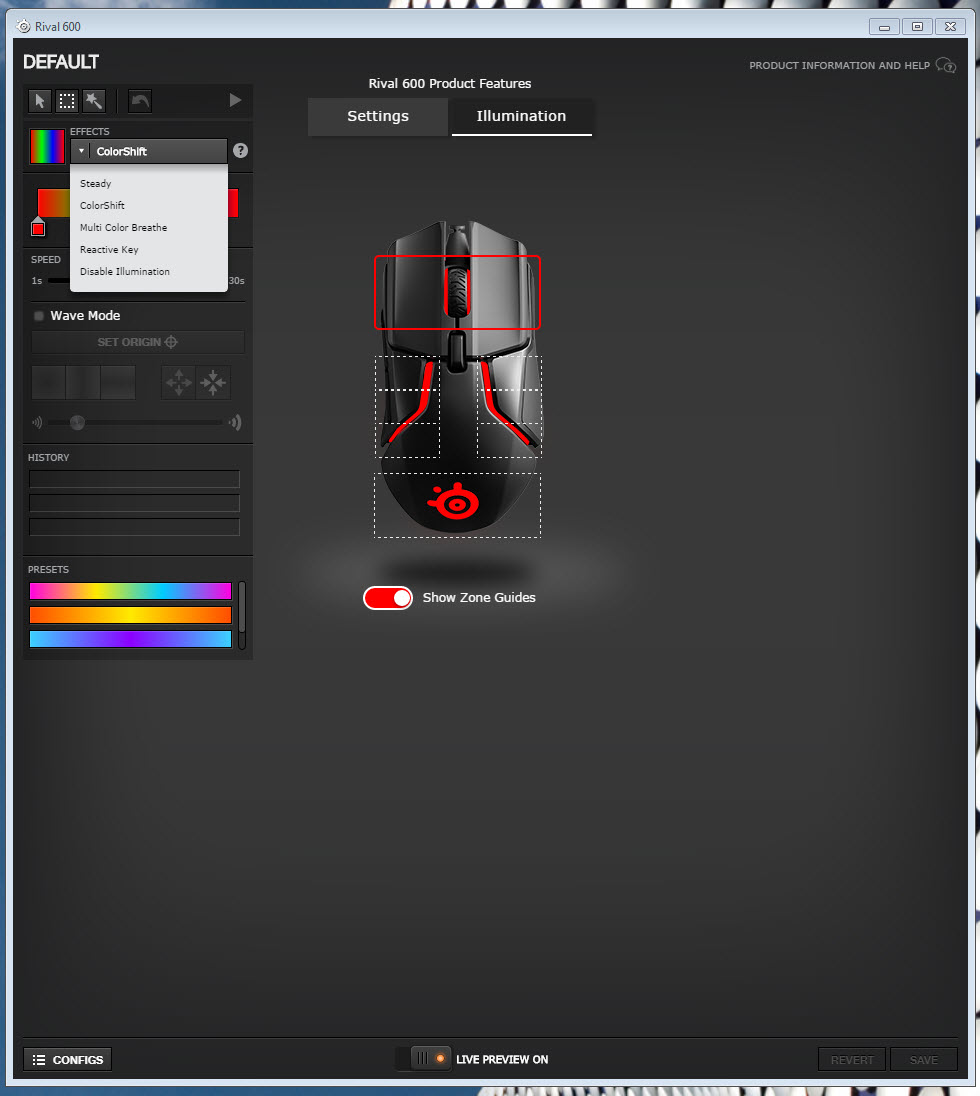The height and width of the screenshot is (1096, 980).
Task: Select the SteelSeries logo illumination zone
Action: point(457,505)
